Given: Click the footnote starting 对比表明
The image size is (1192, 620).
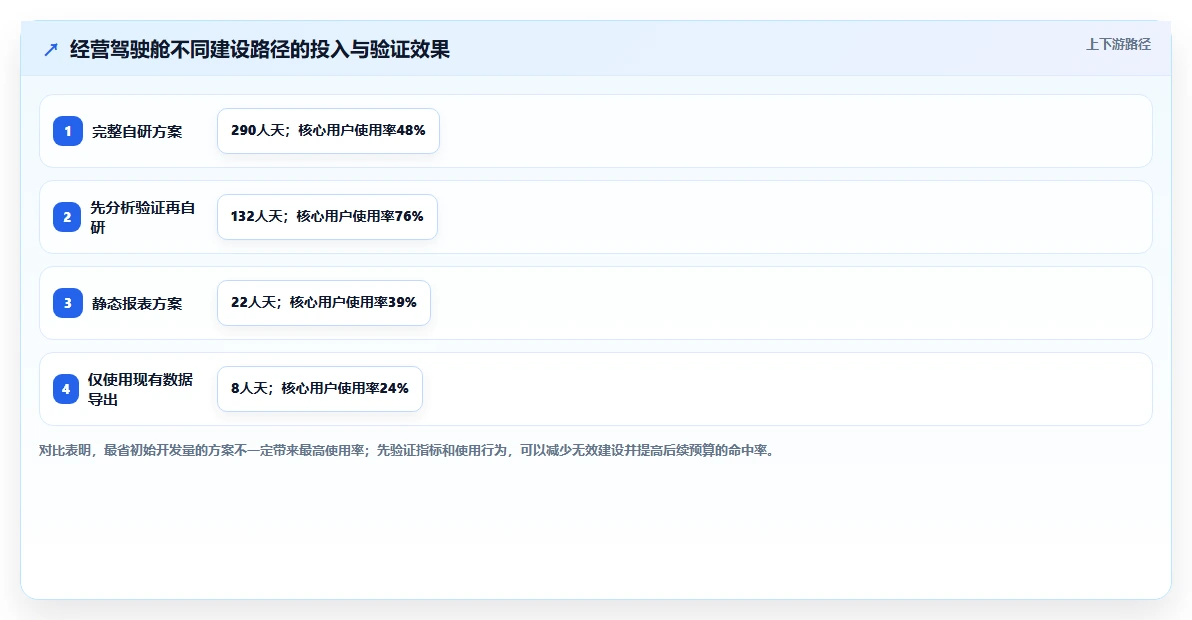Looking at the screenshot, I should pyautogui.click(x=408, y=451).
